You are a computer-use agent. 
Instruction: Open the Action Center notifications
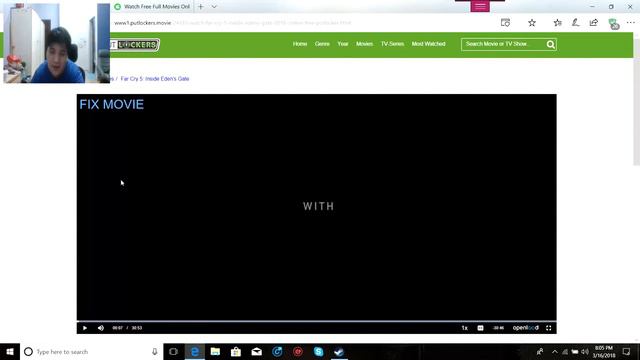(627, 351)
